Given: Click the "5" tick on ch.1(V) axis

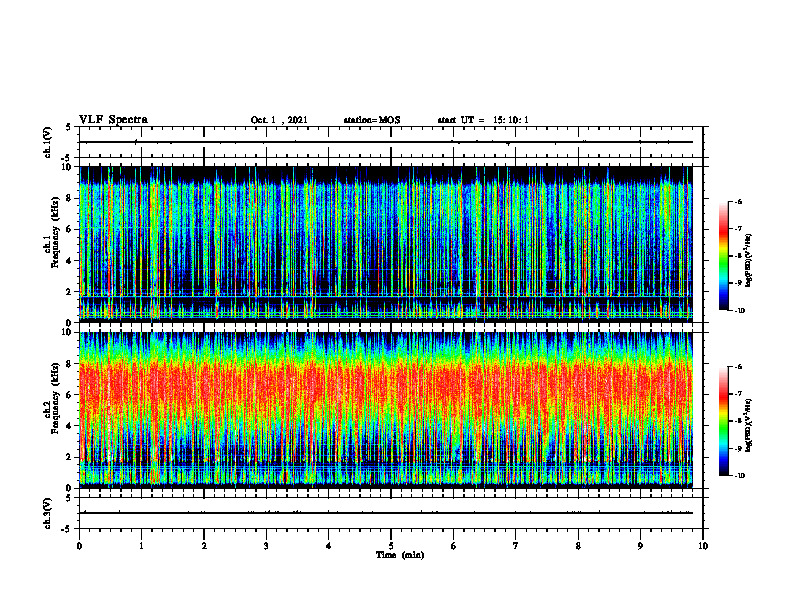Looking at the screenshot, I should (x=70, y=127).
